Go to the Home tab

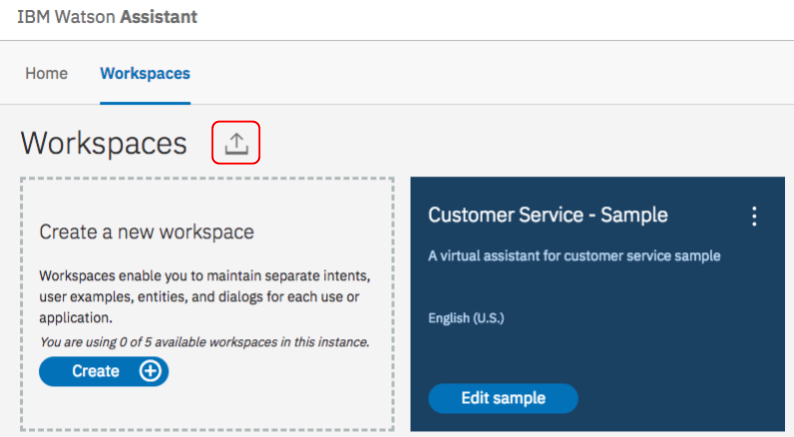47,73
